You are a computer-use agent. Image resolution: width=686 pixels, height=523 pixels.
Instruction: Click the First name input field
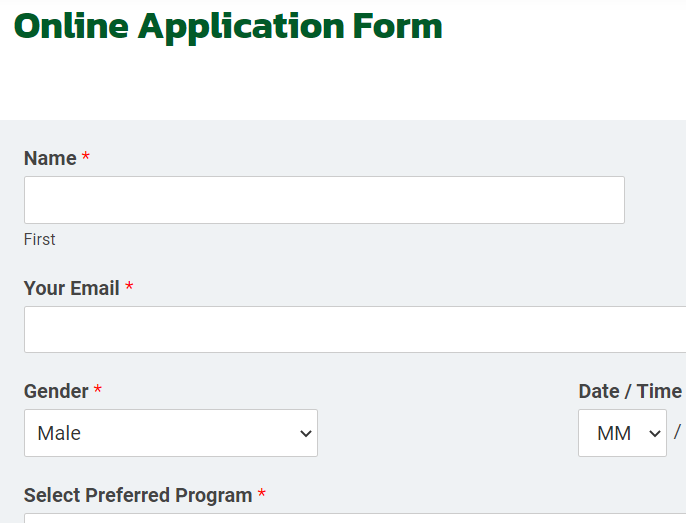pyautogui.click(x=324, y=200)
